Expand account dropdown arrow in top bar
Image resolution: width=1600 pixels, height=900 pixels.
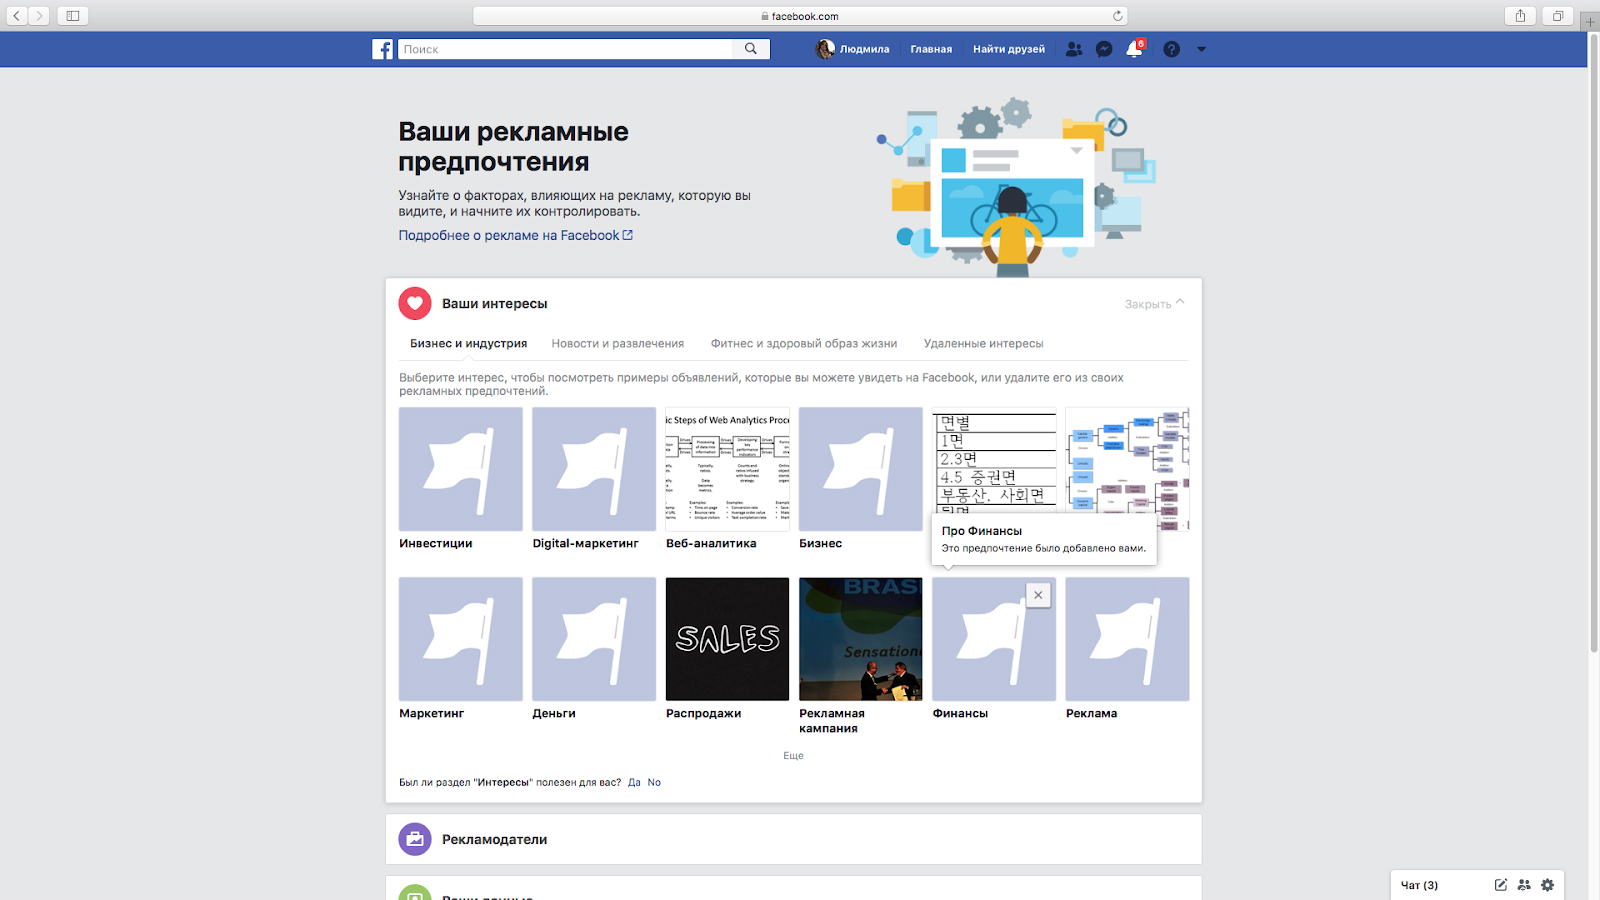[x=1201, y=49]
